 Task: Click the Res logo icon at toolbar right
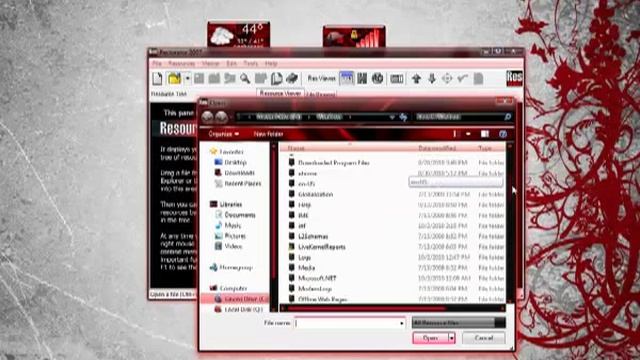click(x=514, y=78)
